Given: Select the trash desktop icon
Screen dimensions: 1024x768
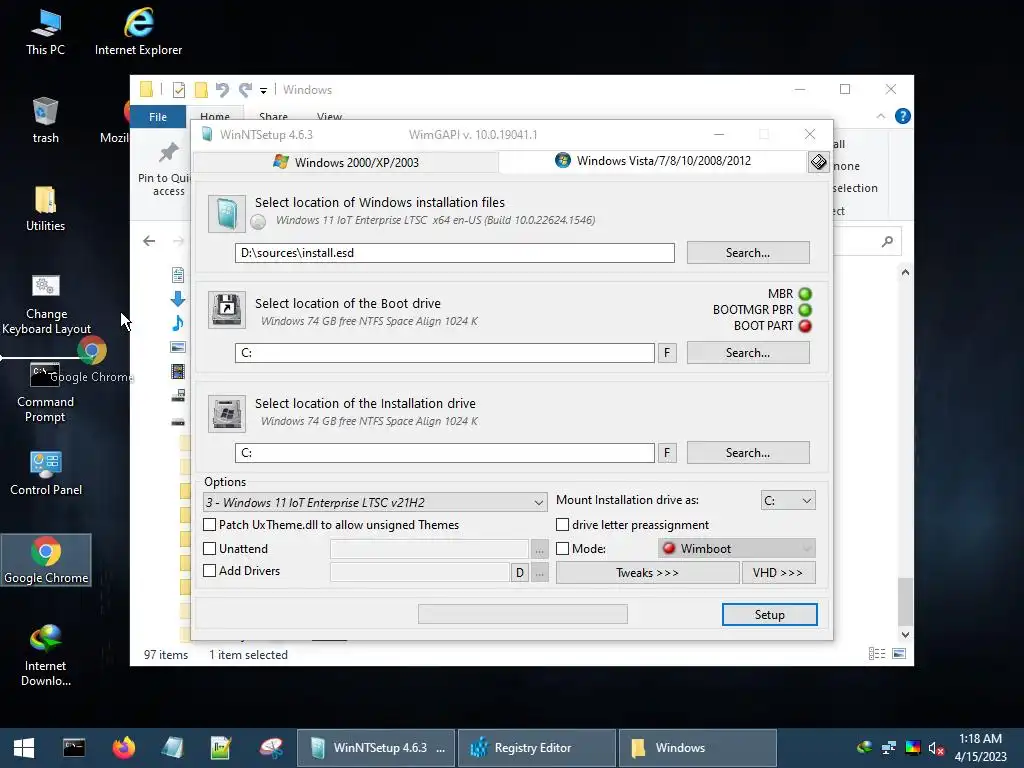Looking at the screenshot, I should 45,121.
